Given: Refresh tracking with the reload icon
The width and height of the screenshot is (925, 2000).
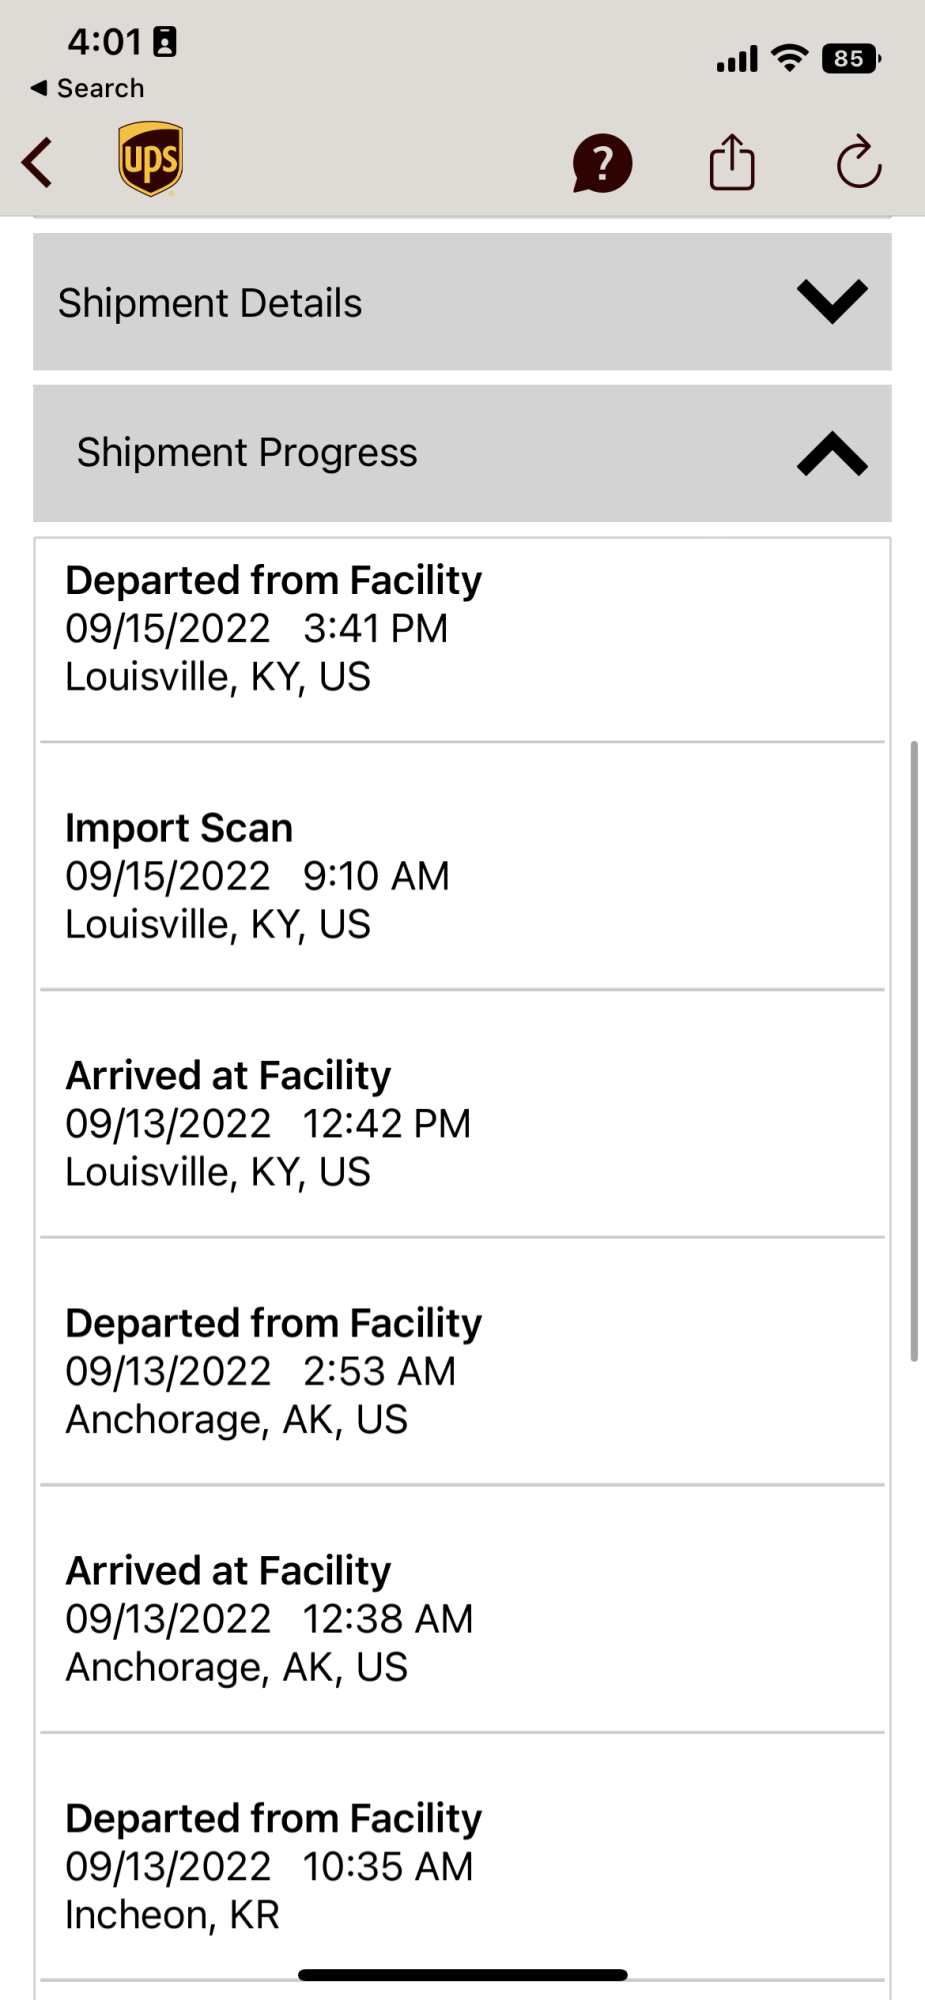Looking at the screenshot, I should (859, 162).
